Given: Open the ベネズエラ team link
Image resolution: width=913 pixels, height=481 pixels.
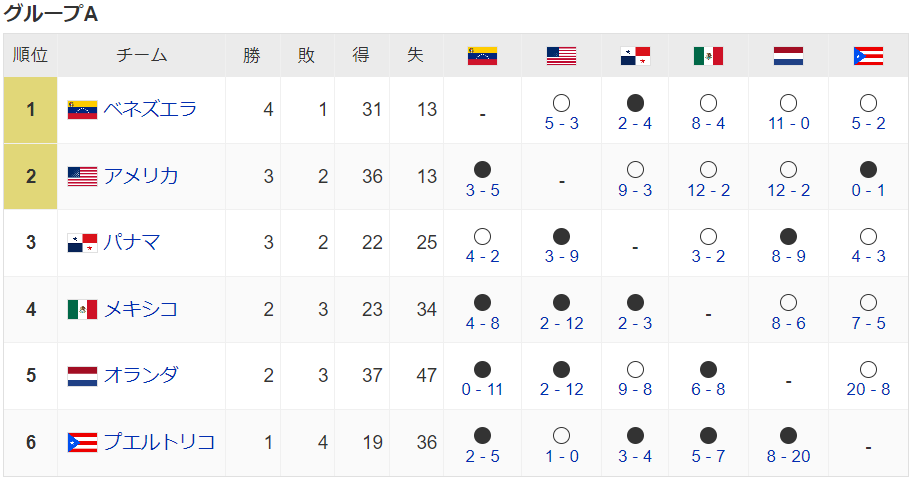Looking at the screenshot, I should pyautogui.click(x=150, y=110).
